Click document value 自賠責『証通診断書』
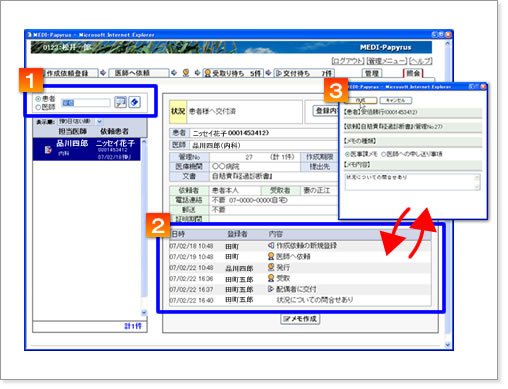508x389 pixels. [243, 176]
